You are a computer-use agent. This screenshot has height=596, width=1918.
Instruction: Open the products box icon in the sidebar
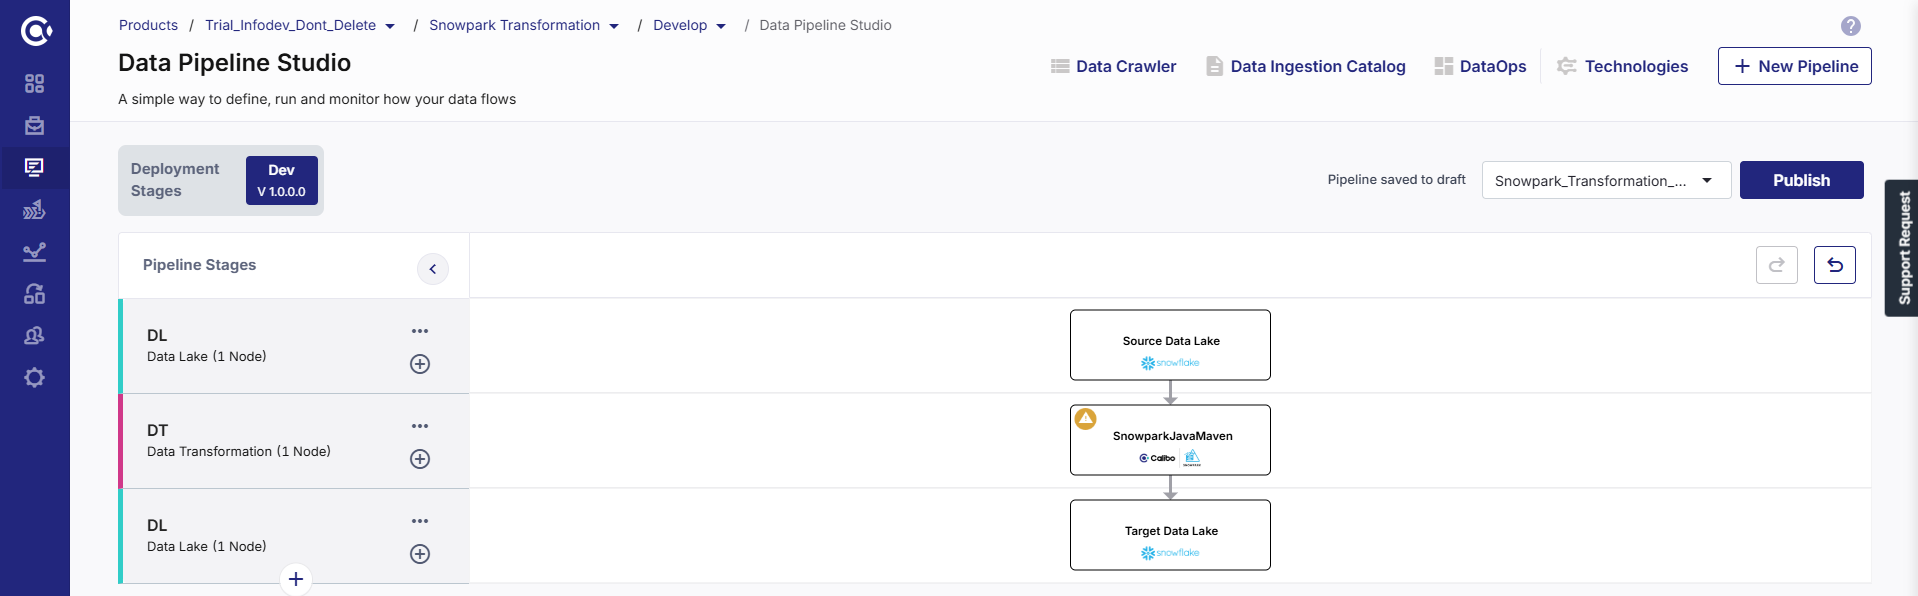pos(34,125)
